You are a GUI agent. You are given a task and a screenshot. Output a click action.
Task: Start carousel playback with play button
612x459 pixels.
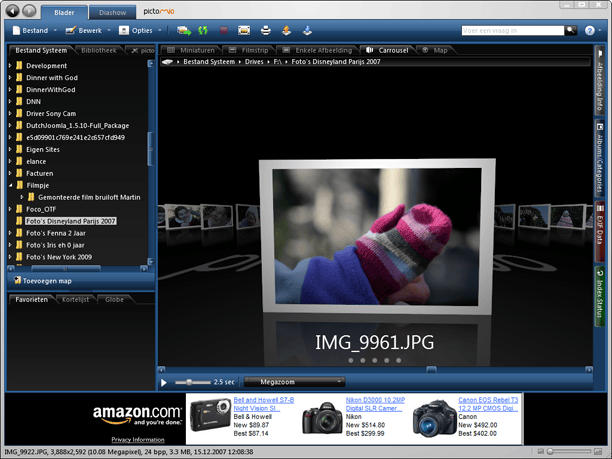(164, 382)
